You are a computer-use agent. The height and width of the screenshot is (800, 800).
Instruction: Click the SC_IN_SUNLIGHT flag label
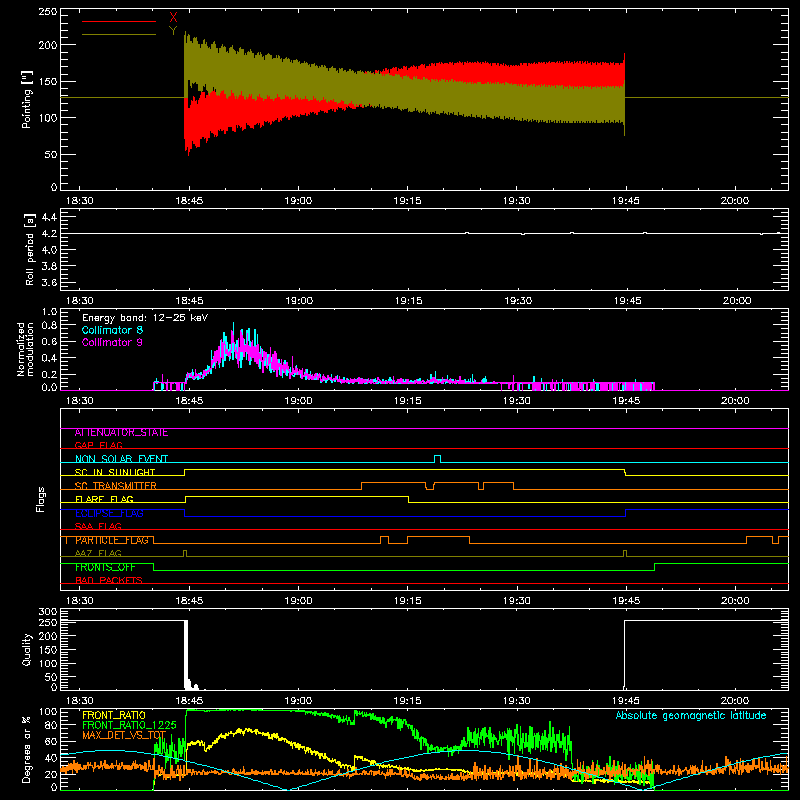coord(115,472)
